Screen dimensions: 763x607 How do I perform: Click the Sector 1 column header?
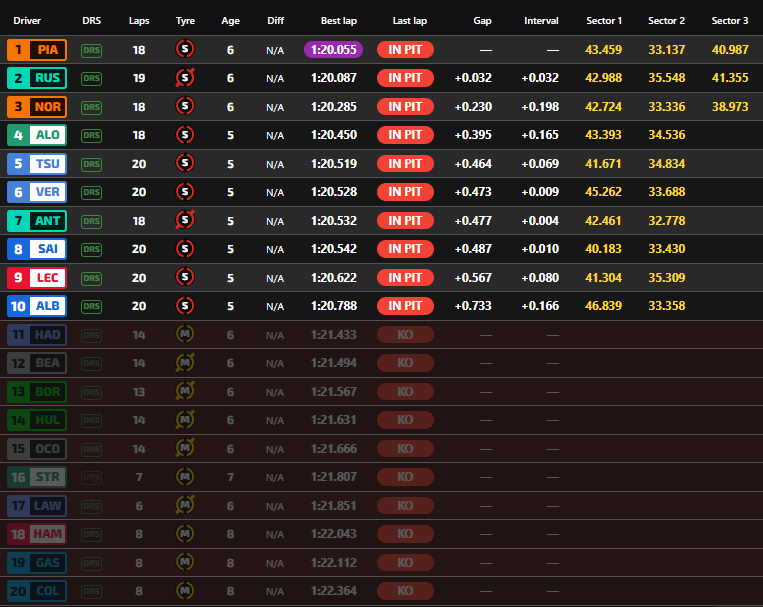pos(604,20)
